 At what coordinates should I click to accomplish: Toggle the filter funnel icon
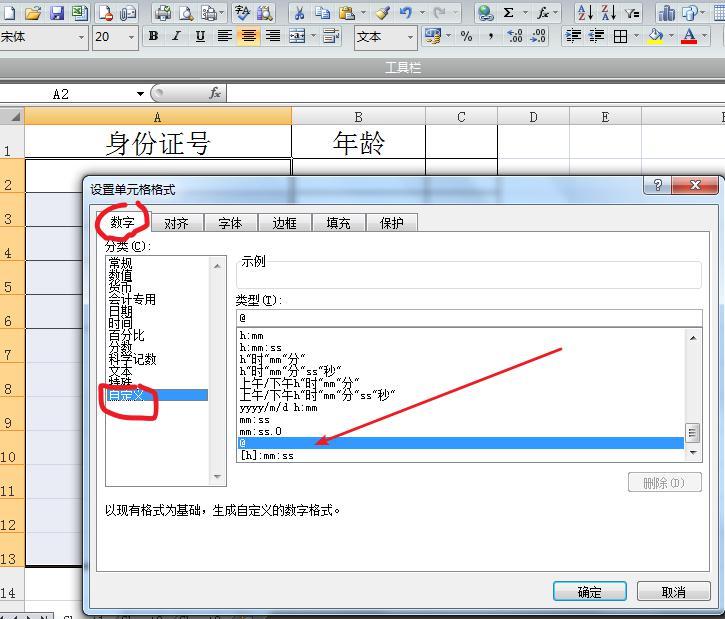coord(632,13)
